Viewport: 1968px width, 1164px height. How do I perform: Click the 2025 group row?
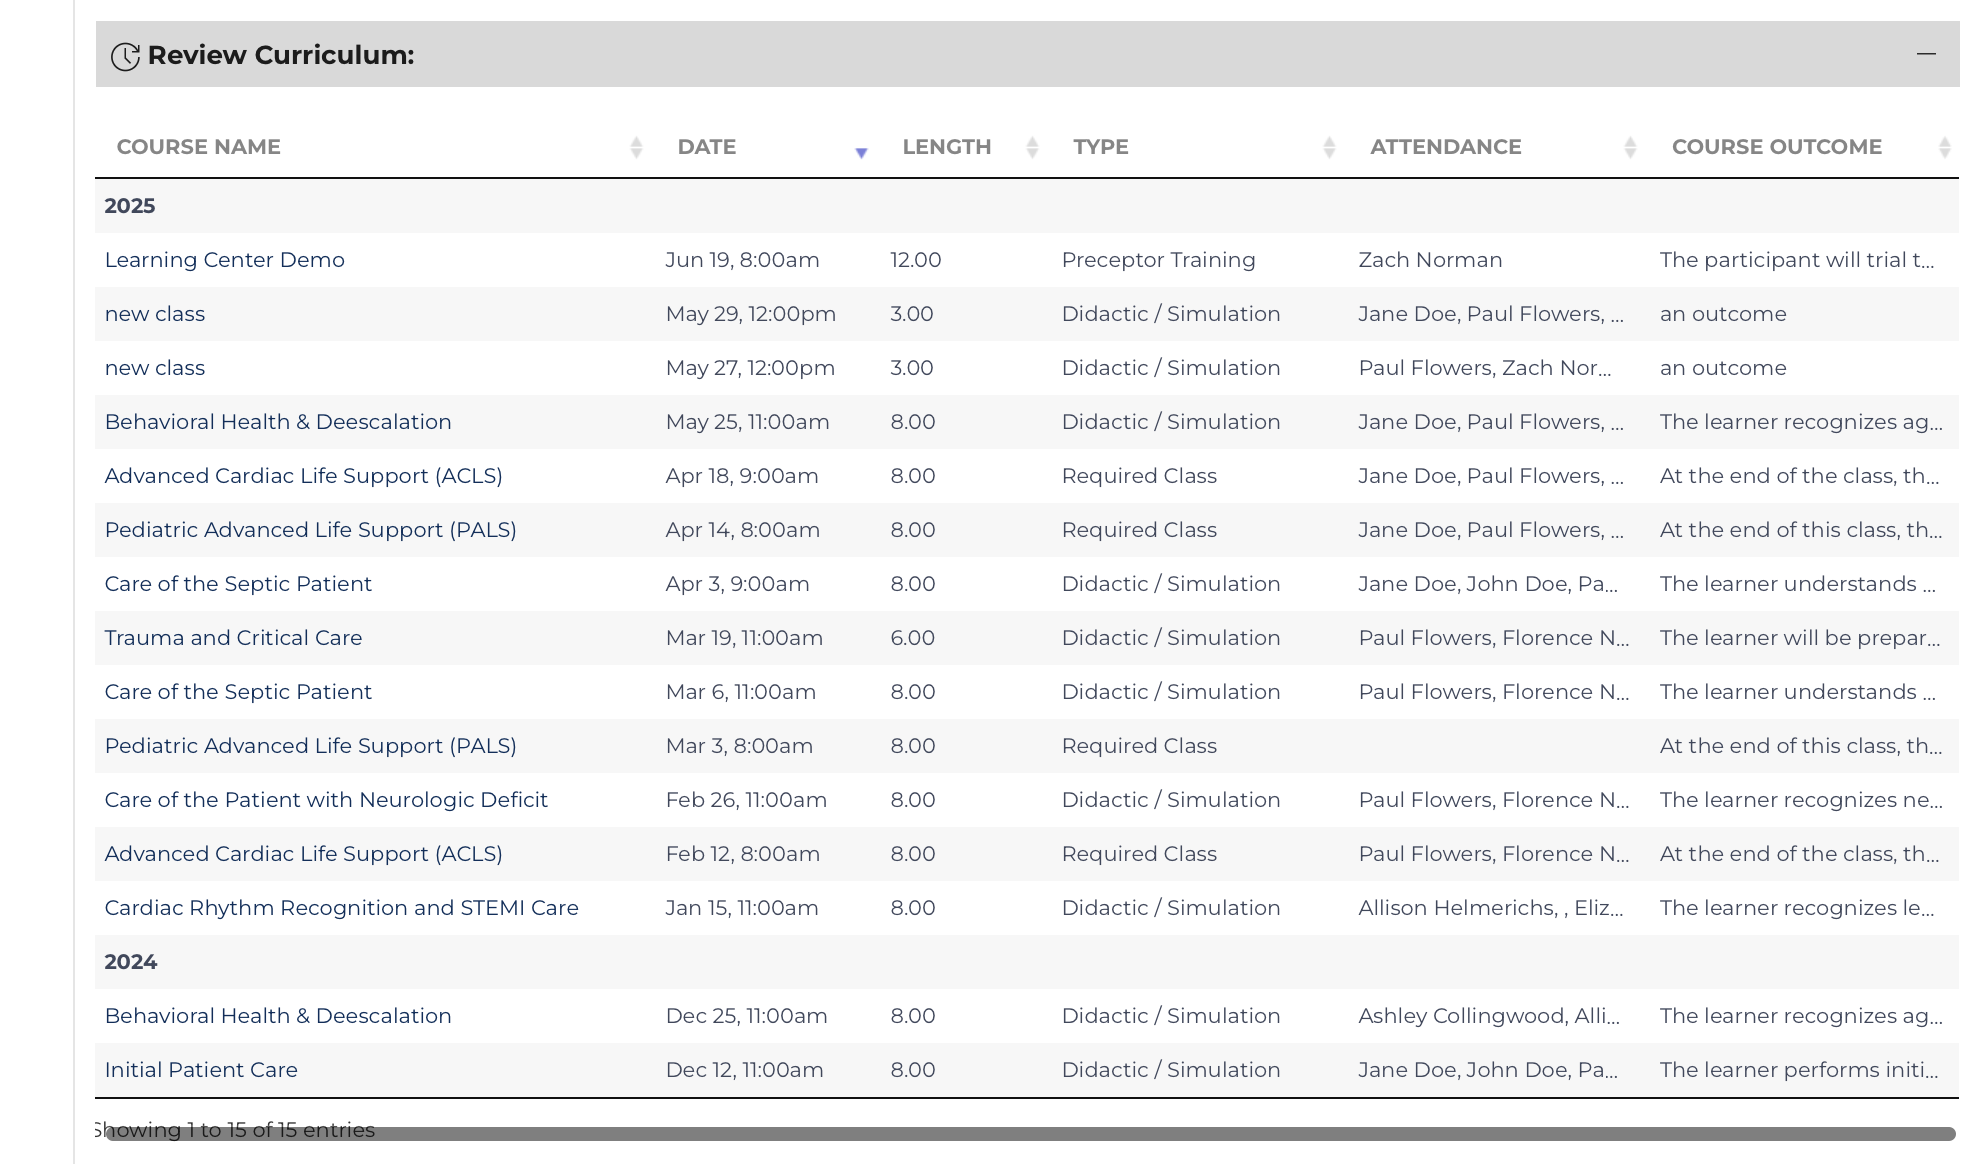click(x=1027, y=206)
